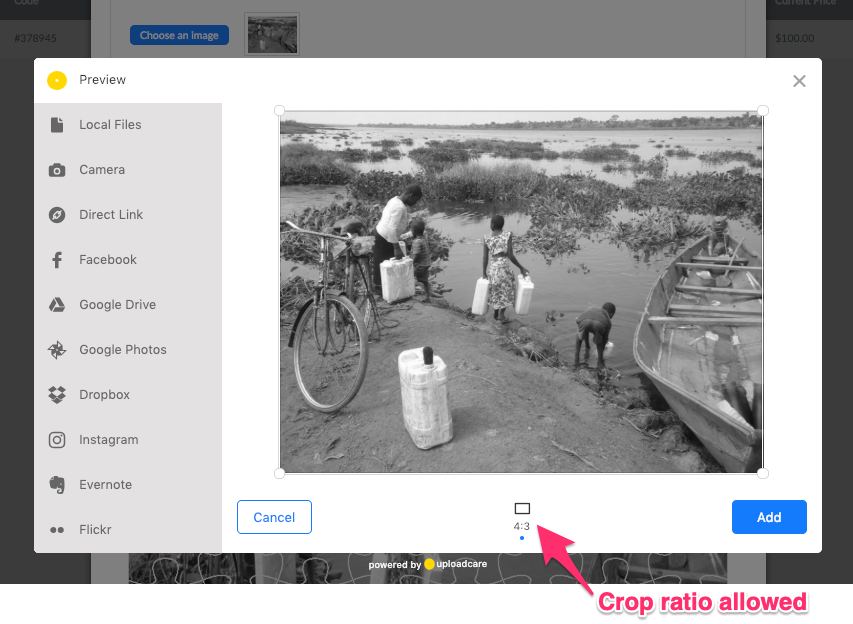Click the Flickr two-dot icon
Viewport: 853px width, 624px height.
pyautogui.click(x=57, y=530)
